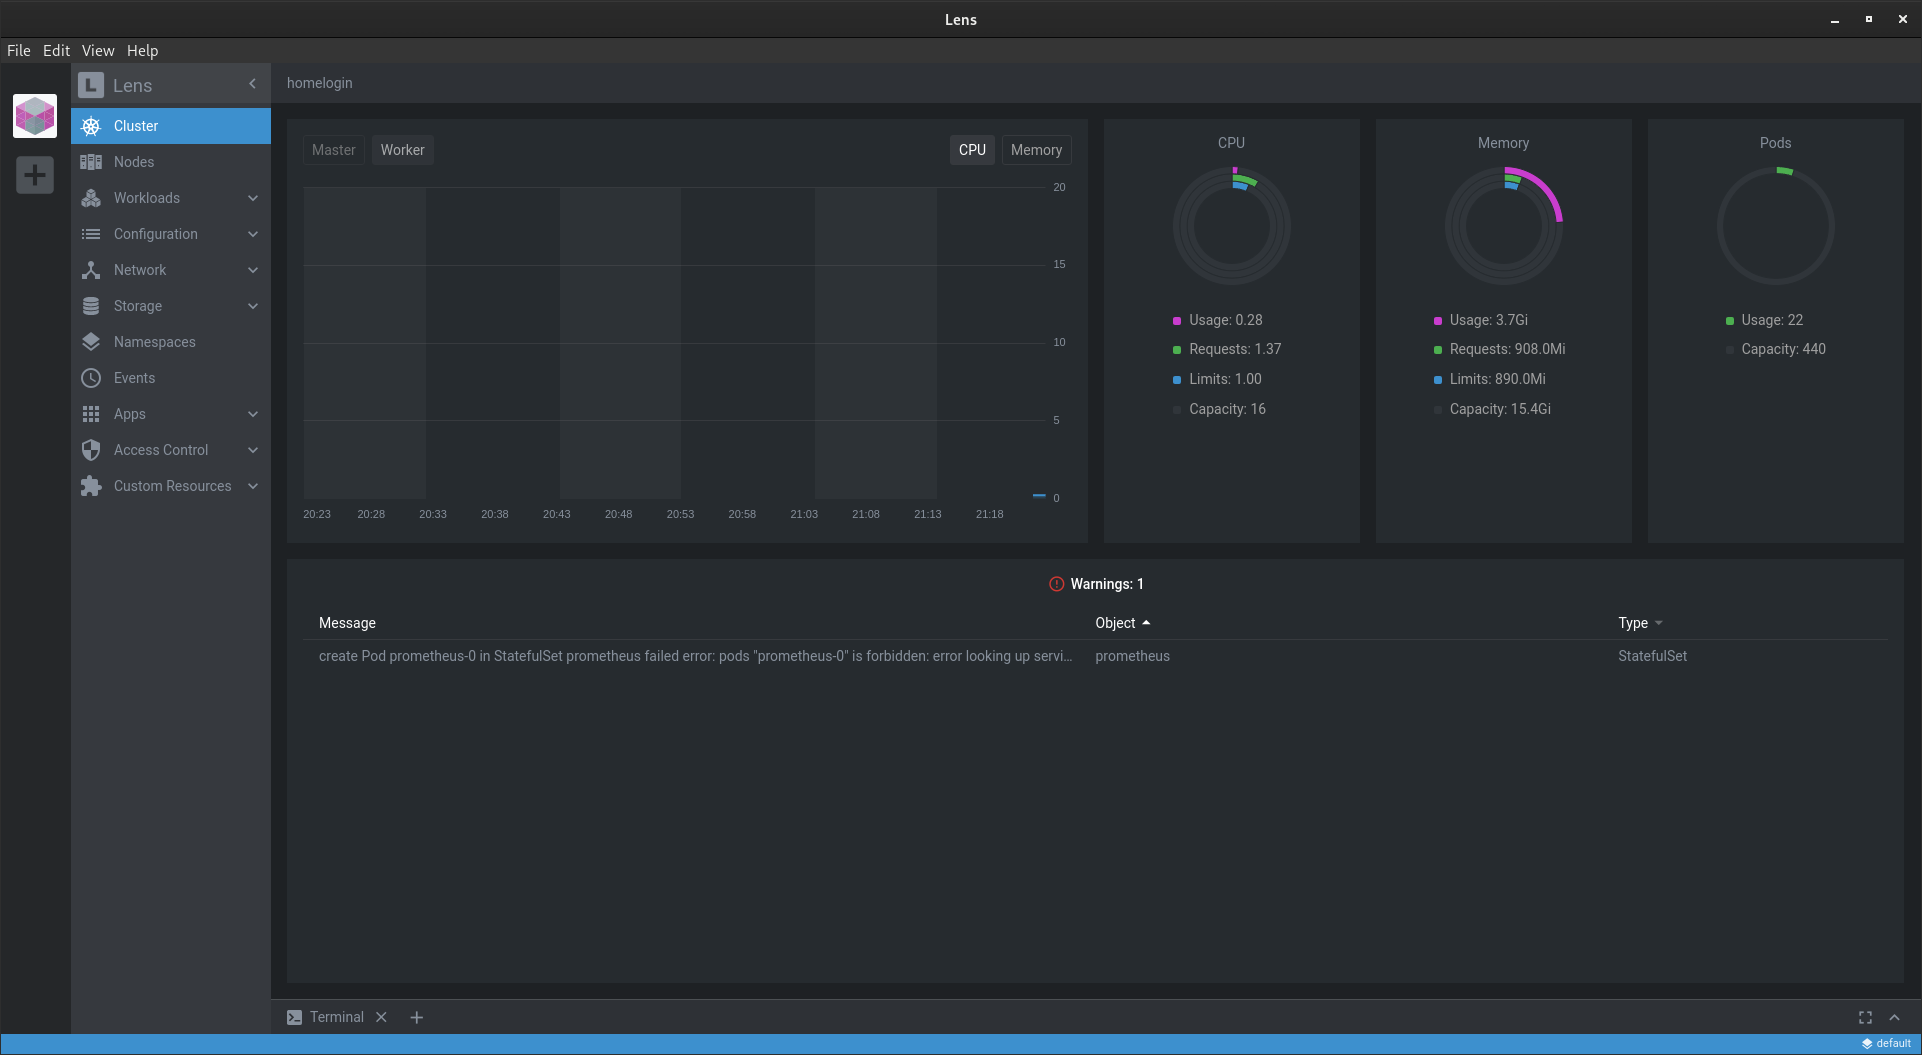
Task: Open the Namespaces section
Action: [154, 341]
